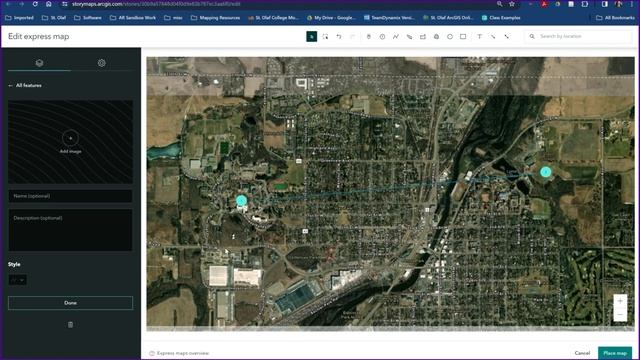Image resolution: width=640 pixels, height=360 pixels.
Task: Open the All Sandbox Work bookmarks folder
Action: point(133,18)
